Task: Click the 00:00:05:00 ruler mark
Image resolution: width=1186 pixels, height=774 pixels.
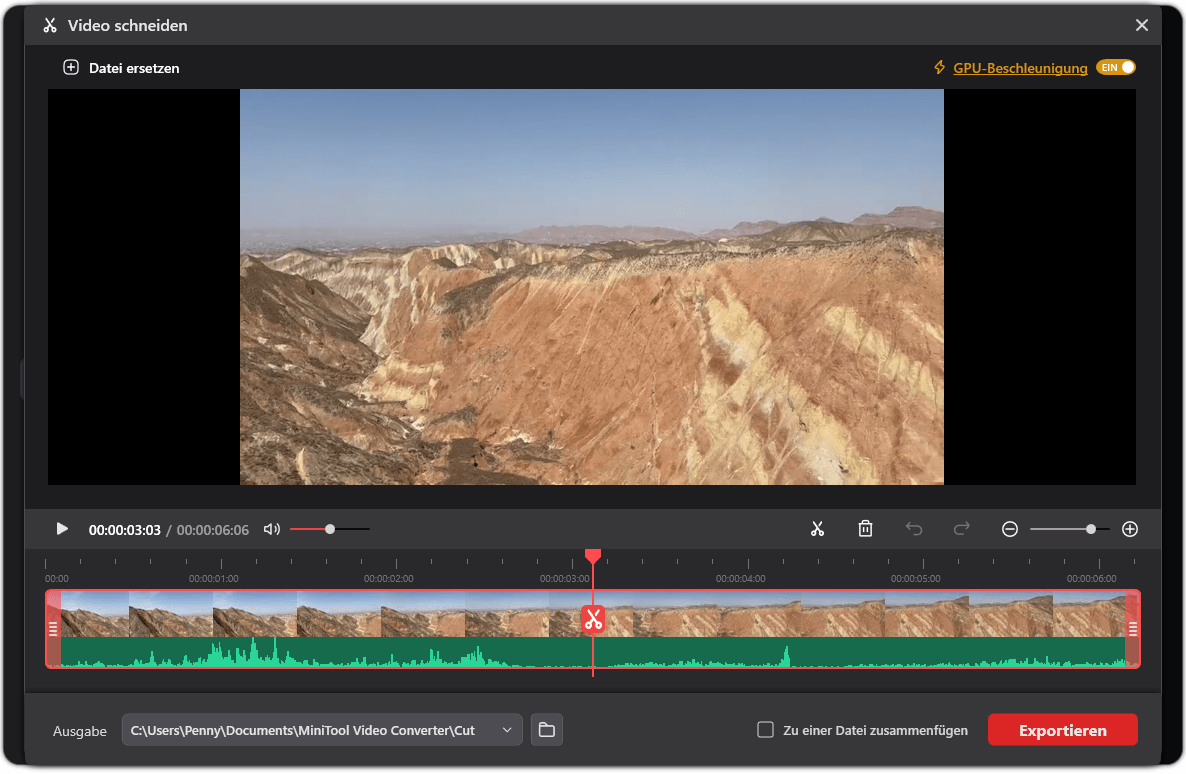Action: [915, 579]
